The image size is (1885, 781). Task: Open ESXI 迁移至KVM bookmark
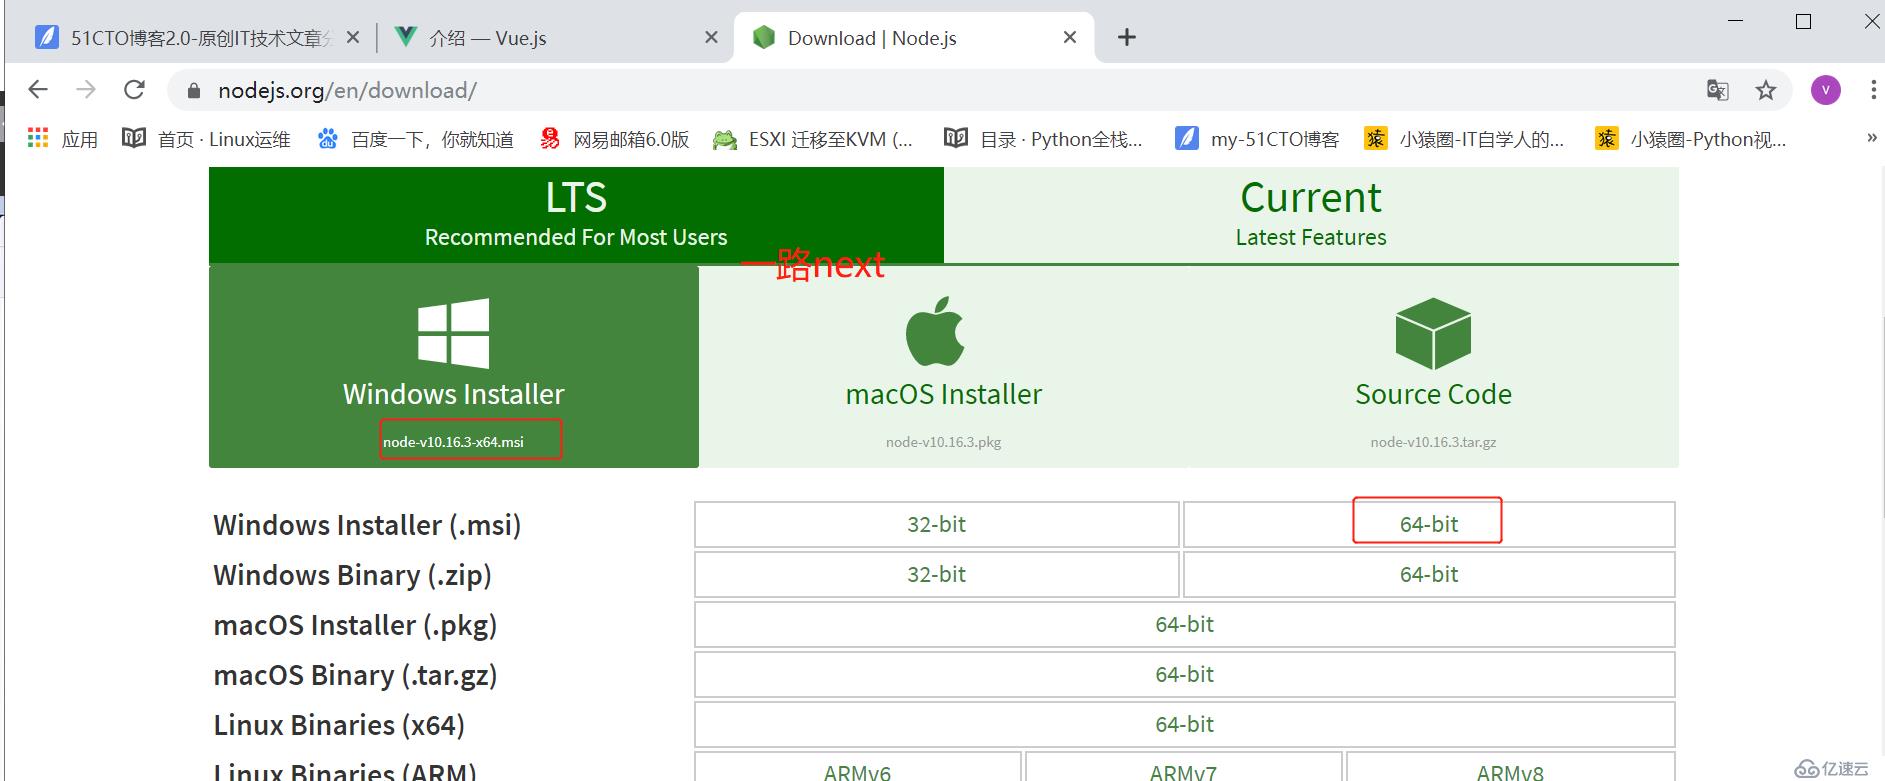[813, 139]
